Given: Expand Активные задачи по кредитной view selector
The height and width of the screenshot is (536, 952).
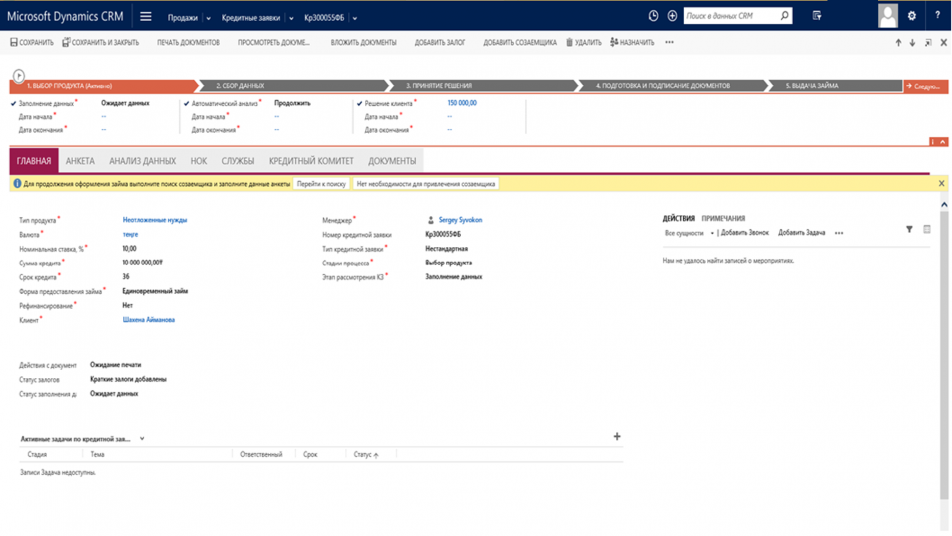Looking at the screenshot, I should click(x=142, y=439).
